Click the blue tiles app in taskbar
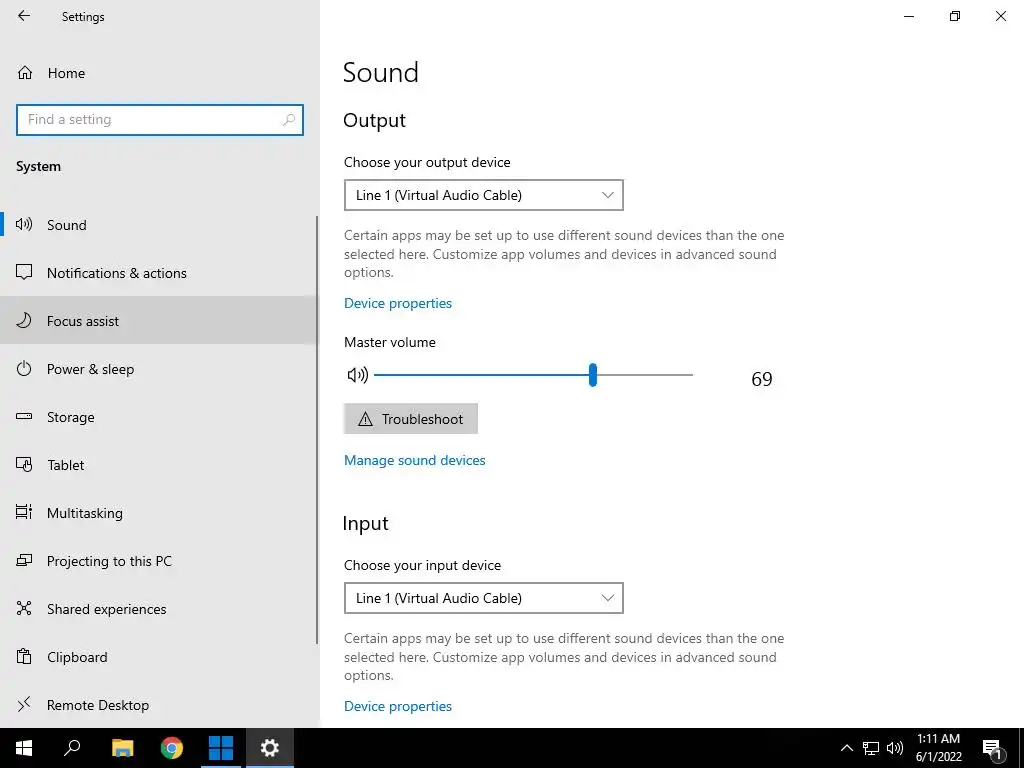Screen dimensions: 1024x768 click(221, 748)
